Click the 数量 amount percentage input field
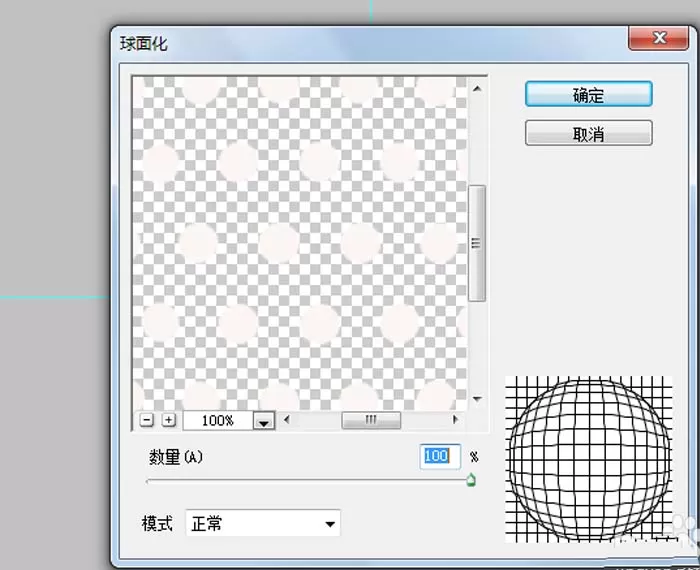This screenshot has width=700, height=570. [x=440, y=456]
